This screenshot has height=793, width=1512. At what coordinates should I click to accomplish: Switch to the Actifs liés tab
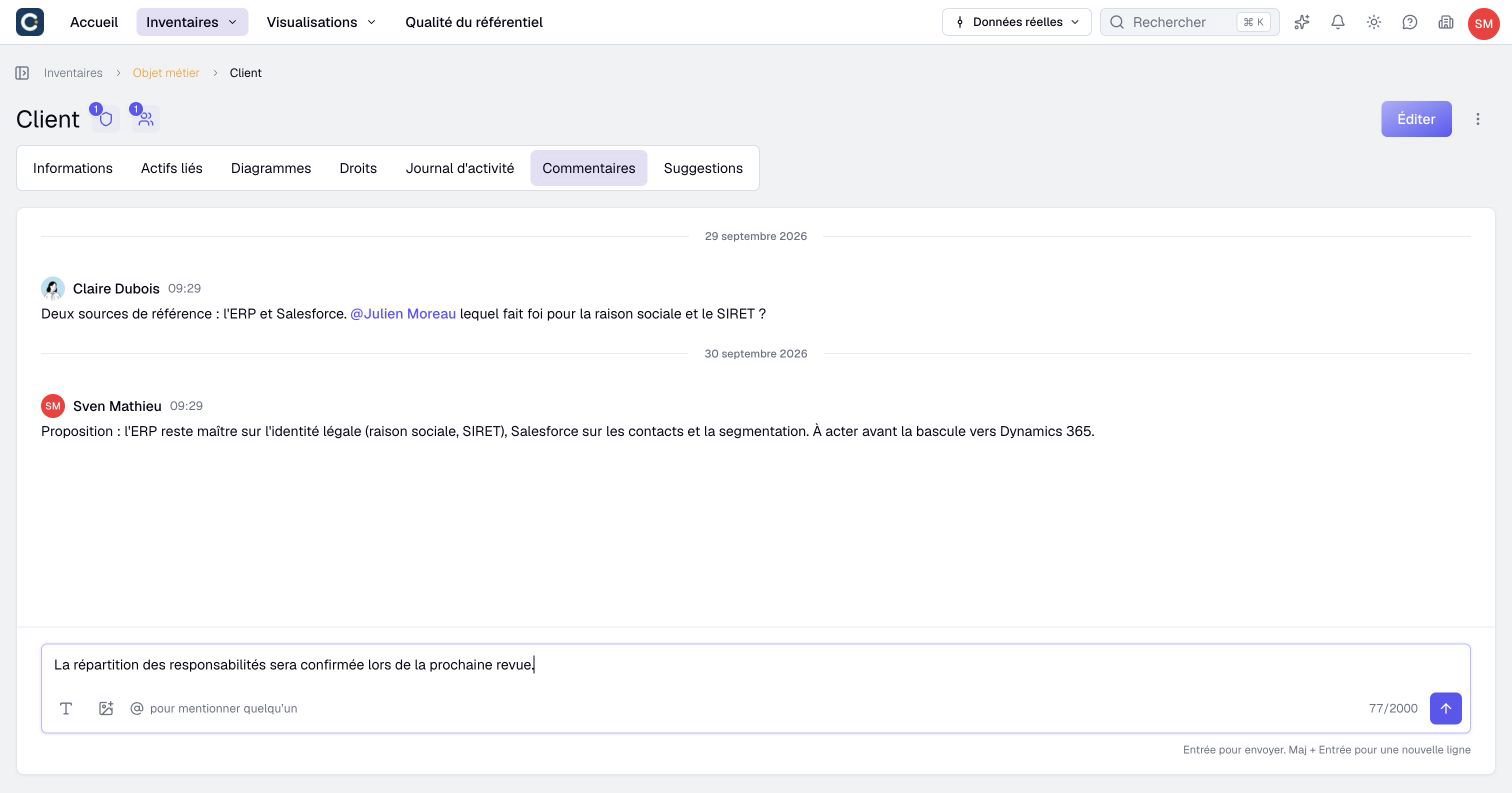click(x=172, y=168)
